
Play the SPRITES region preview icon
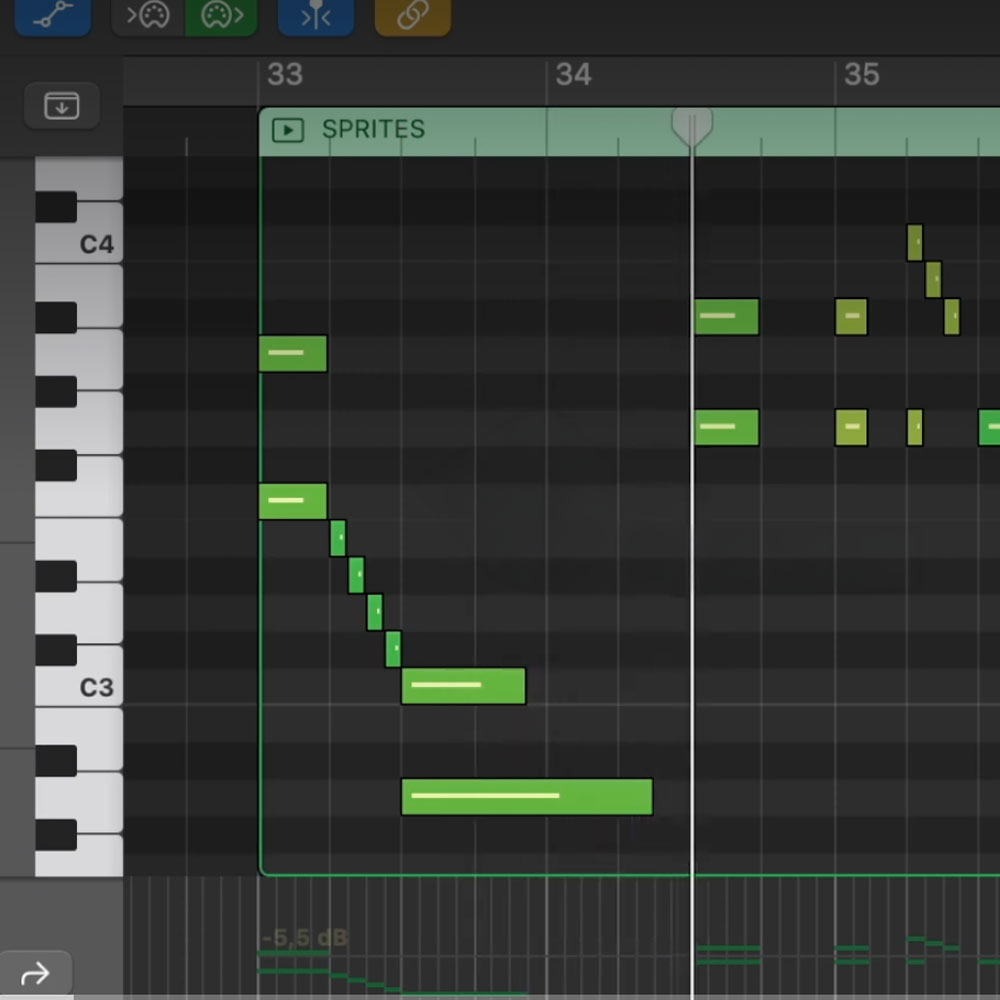click(288, 130)
